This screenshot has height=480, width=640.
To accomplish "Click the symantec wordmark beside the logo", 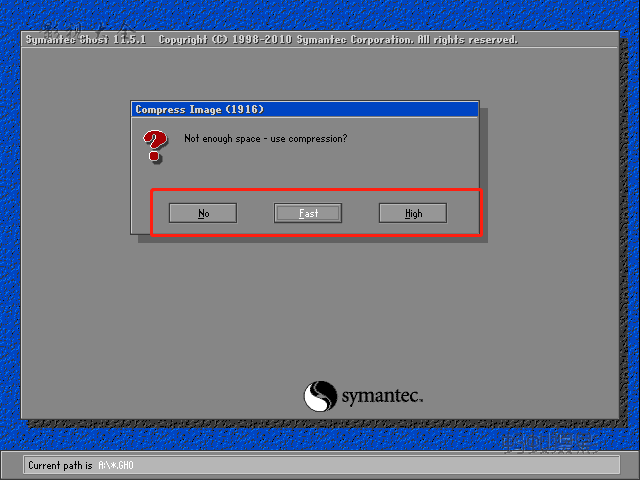I will click(382, 396).
